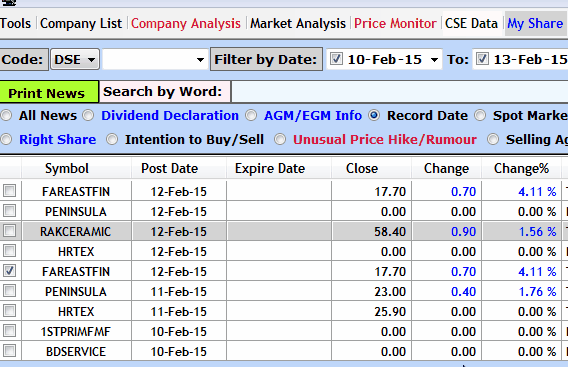The width and height of the screenshot is (568, 367).
Task: Sort by the Symbol column header
Action: (x=76, y=168)
